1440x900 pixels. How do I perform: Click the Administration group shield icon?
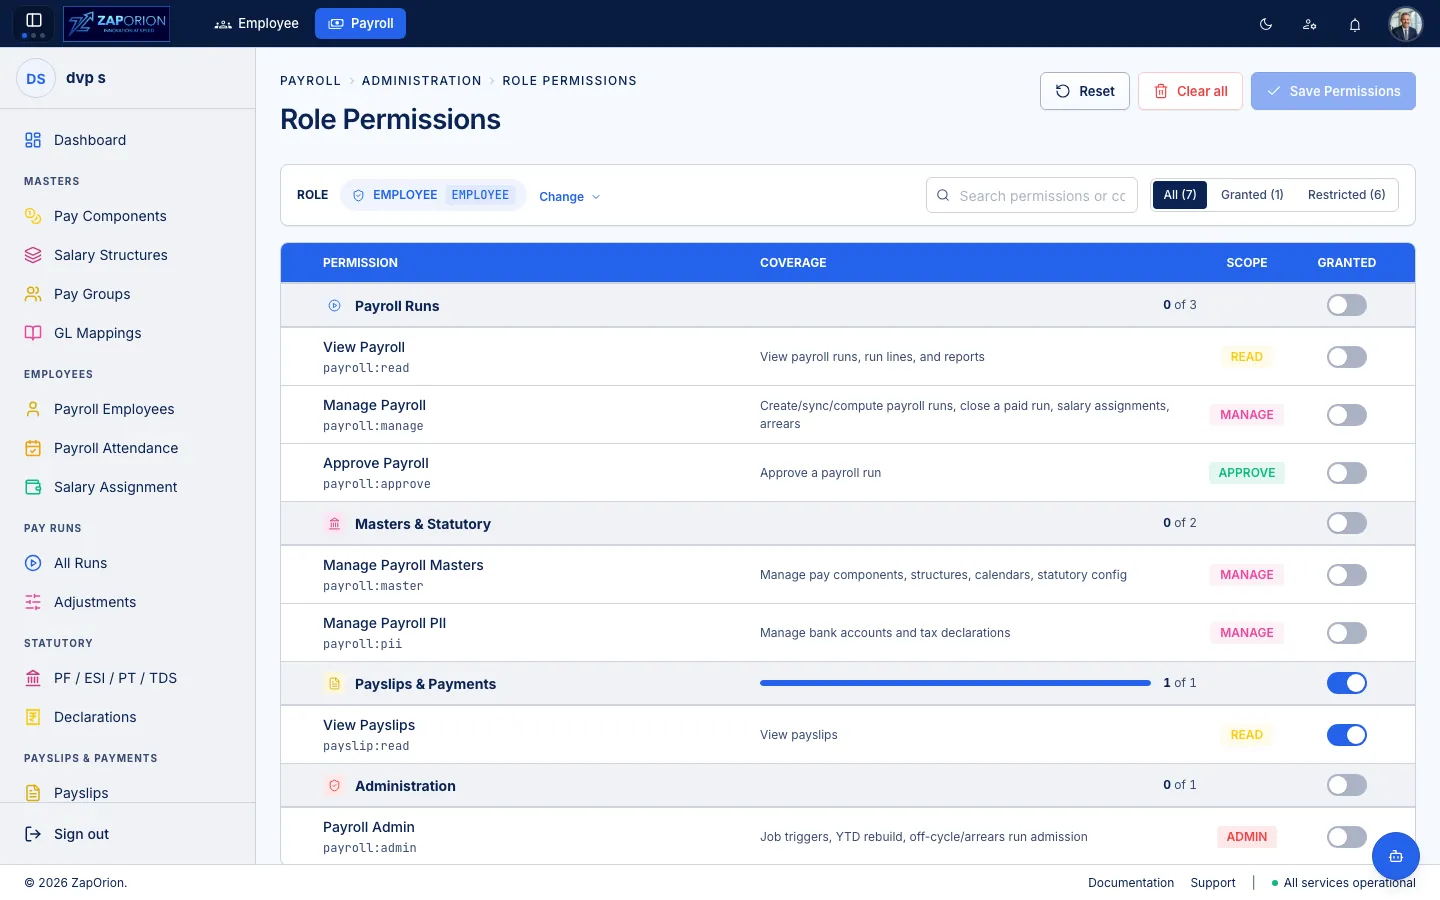click(x=335, y=786)
